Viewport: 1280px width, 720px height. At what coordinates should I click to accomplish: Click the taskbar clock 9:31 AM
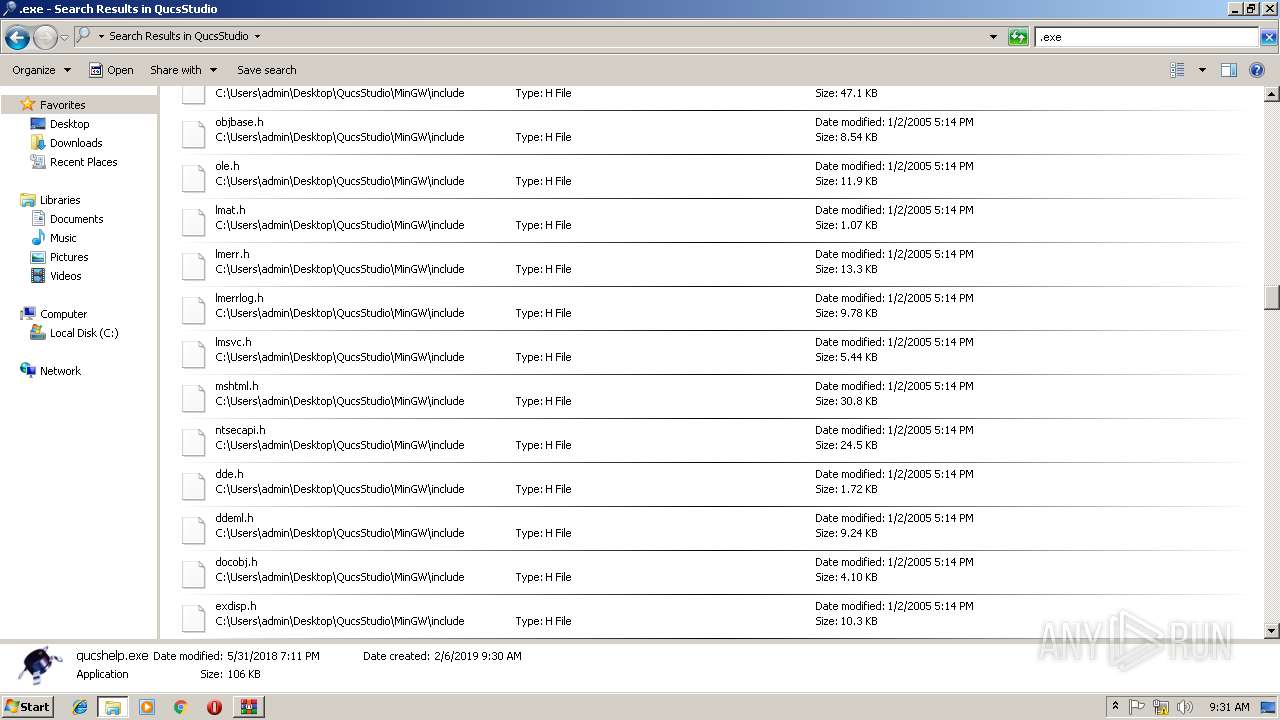click(1229, 707)
